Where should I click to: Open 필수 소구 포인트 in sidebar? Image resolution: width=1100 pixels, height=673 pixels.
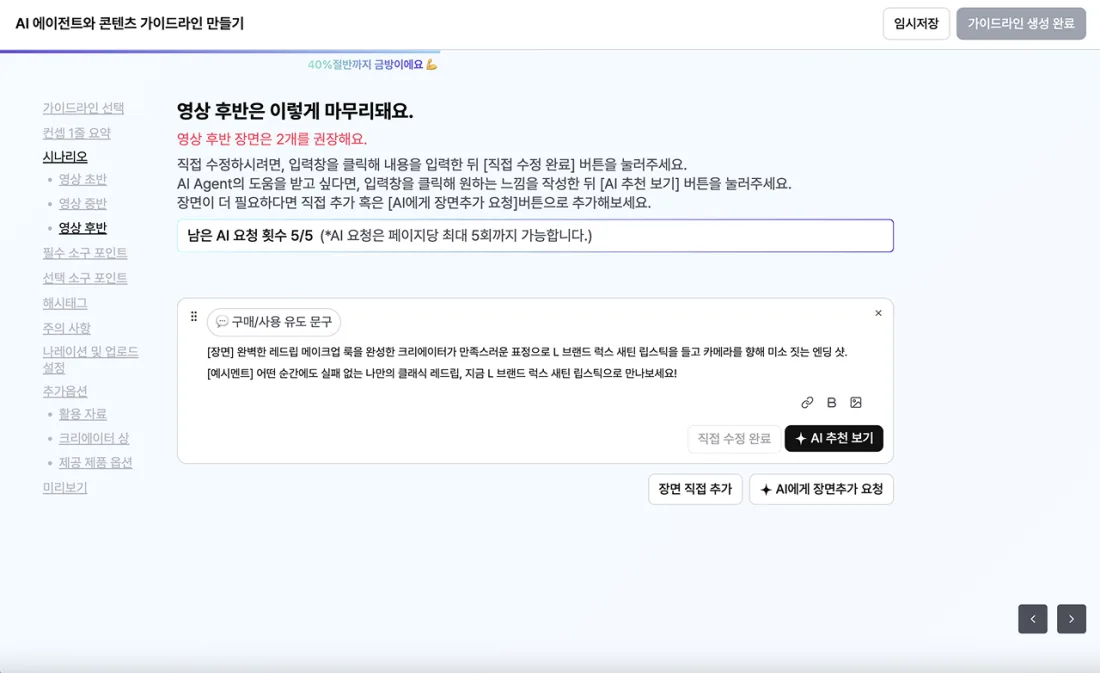(85, 253)
